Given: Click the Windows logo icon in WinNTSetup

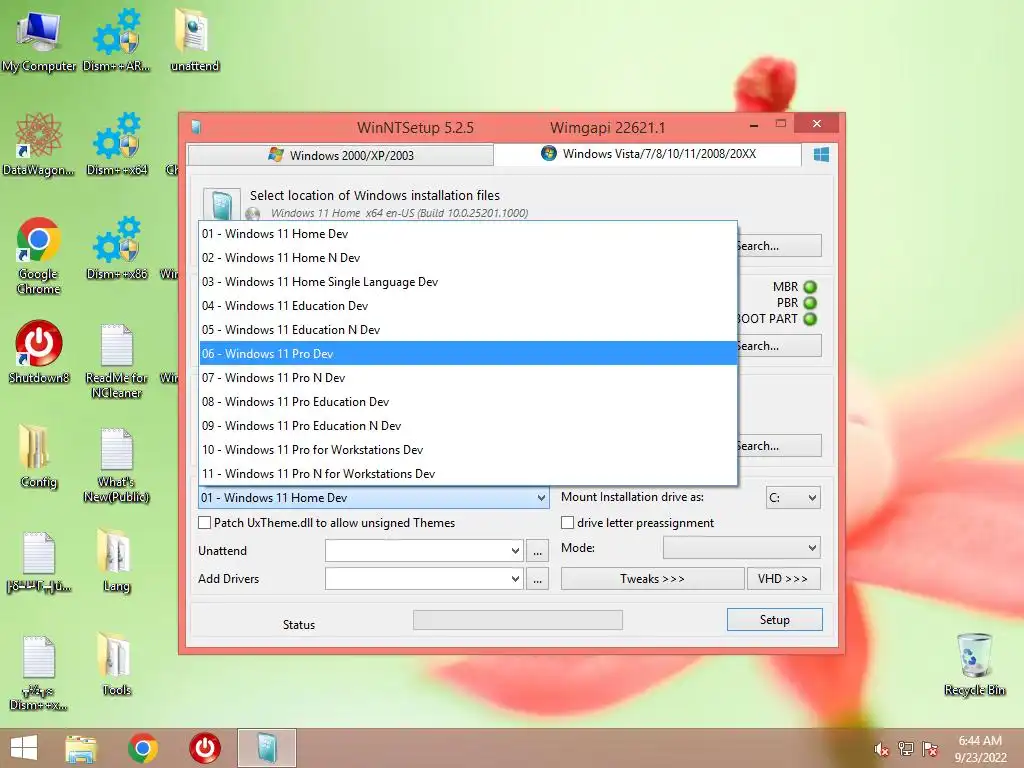Looking at the screenshot, I should click(821, 154).
